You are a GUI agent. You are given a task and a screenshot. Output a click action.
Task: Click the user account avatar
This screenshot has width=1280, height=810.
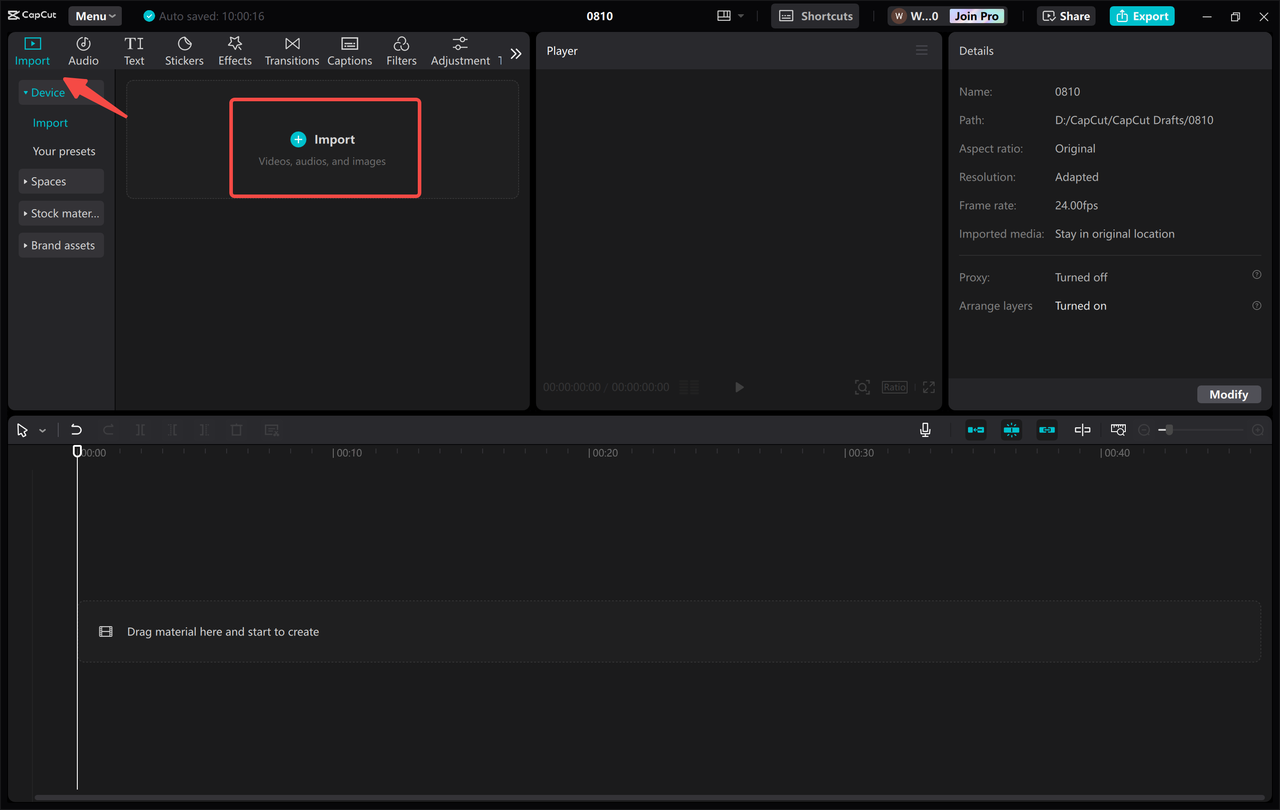[x=899, y=16]
